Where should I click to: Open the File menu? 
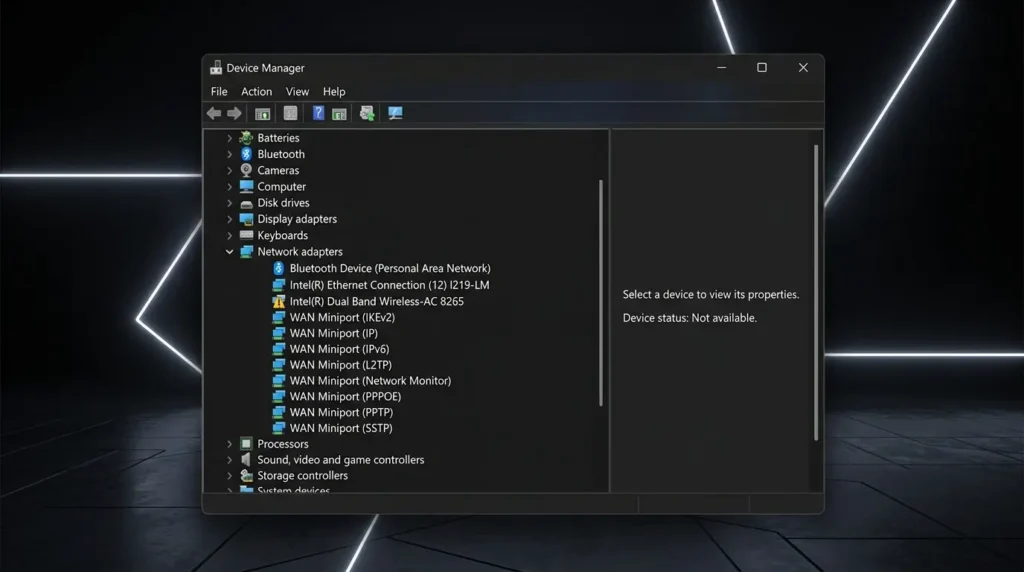[219, 91]
